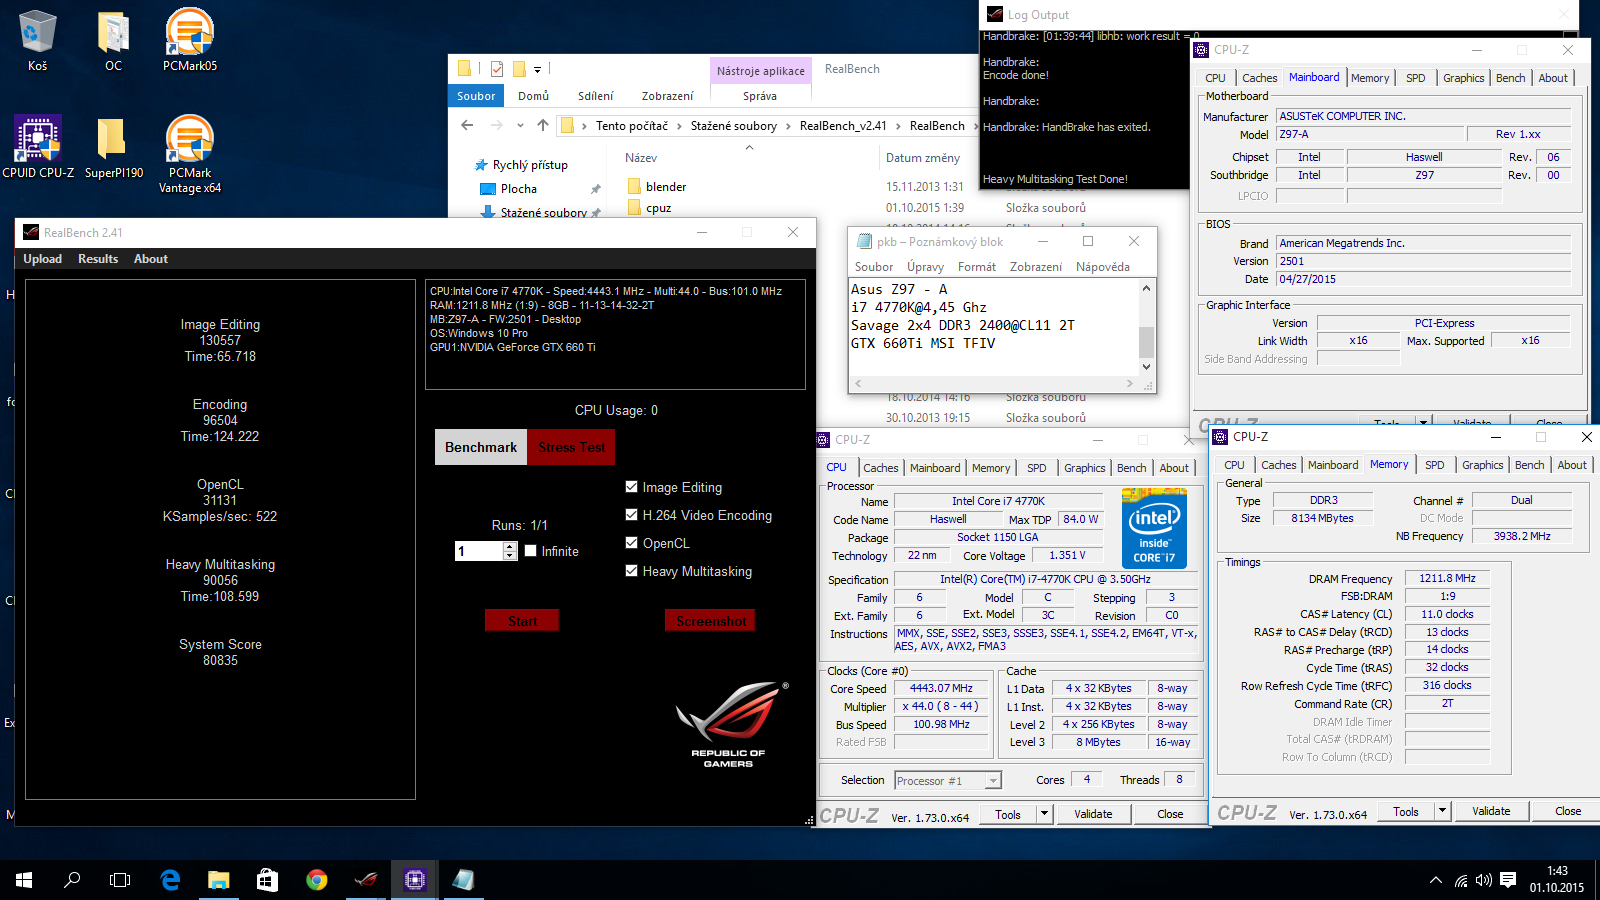Open Zobrazení tab in Explorer ribbon
This screenshot has width=1600, height=900.
(667, 96)
